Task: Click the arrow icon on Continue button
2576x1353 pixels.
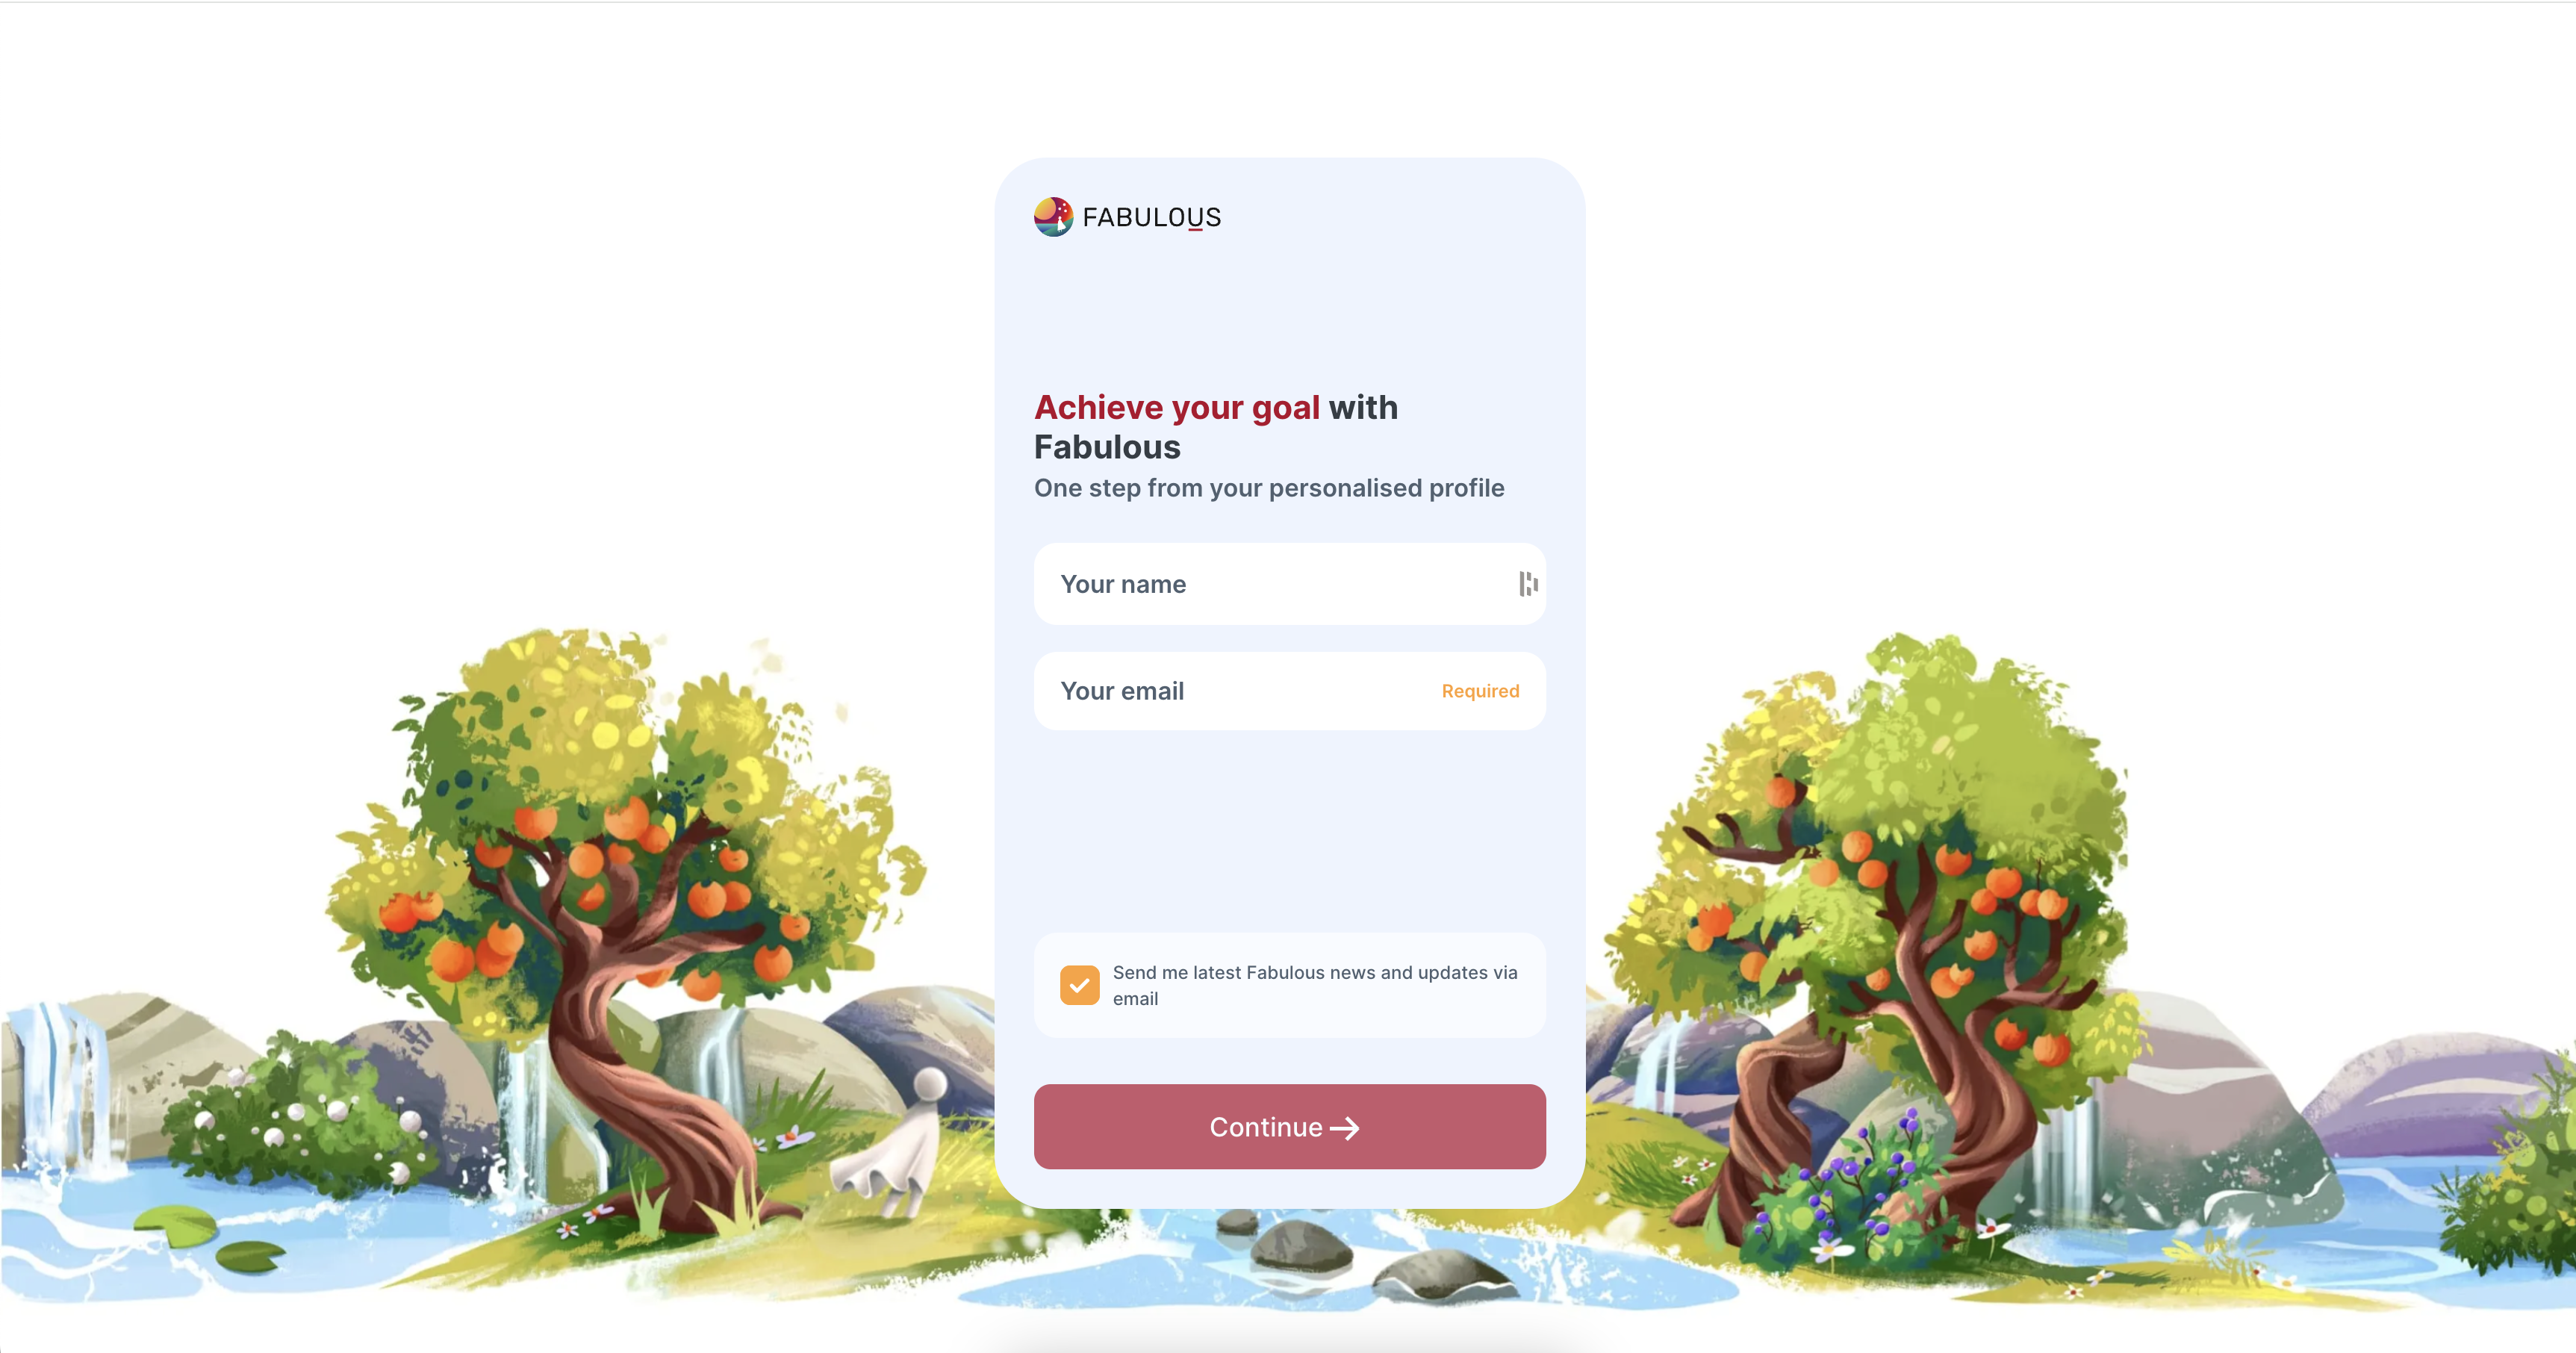Action: (x=1345, y=1128)
